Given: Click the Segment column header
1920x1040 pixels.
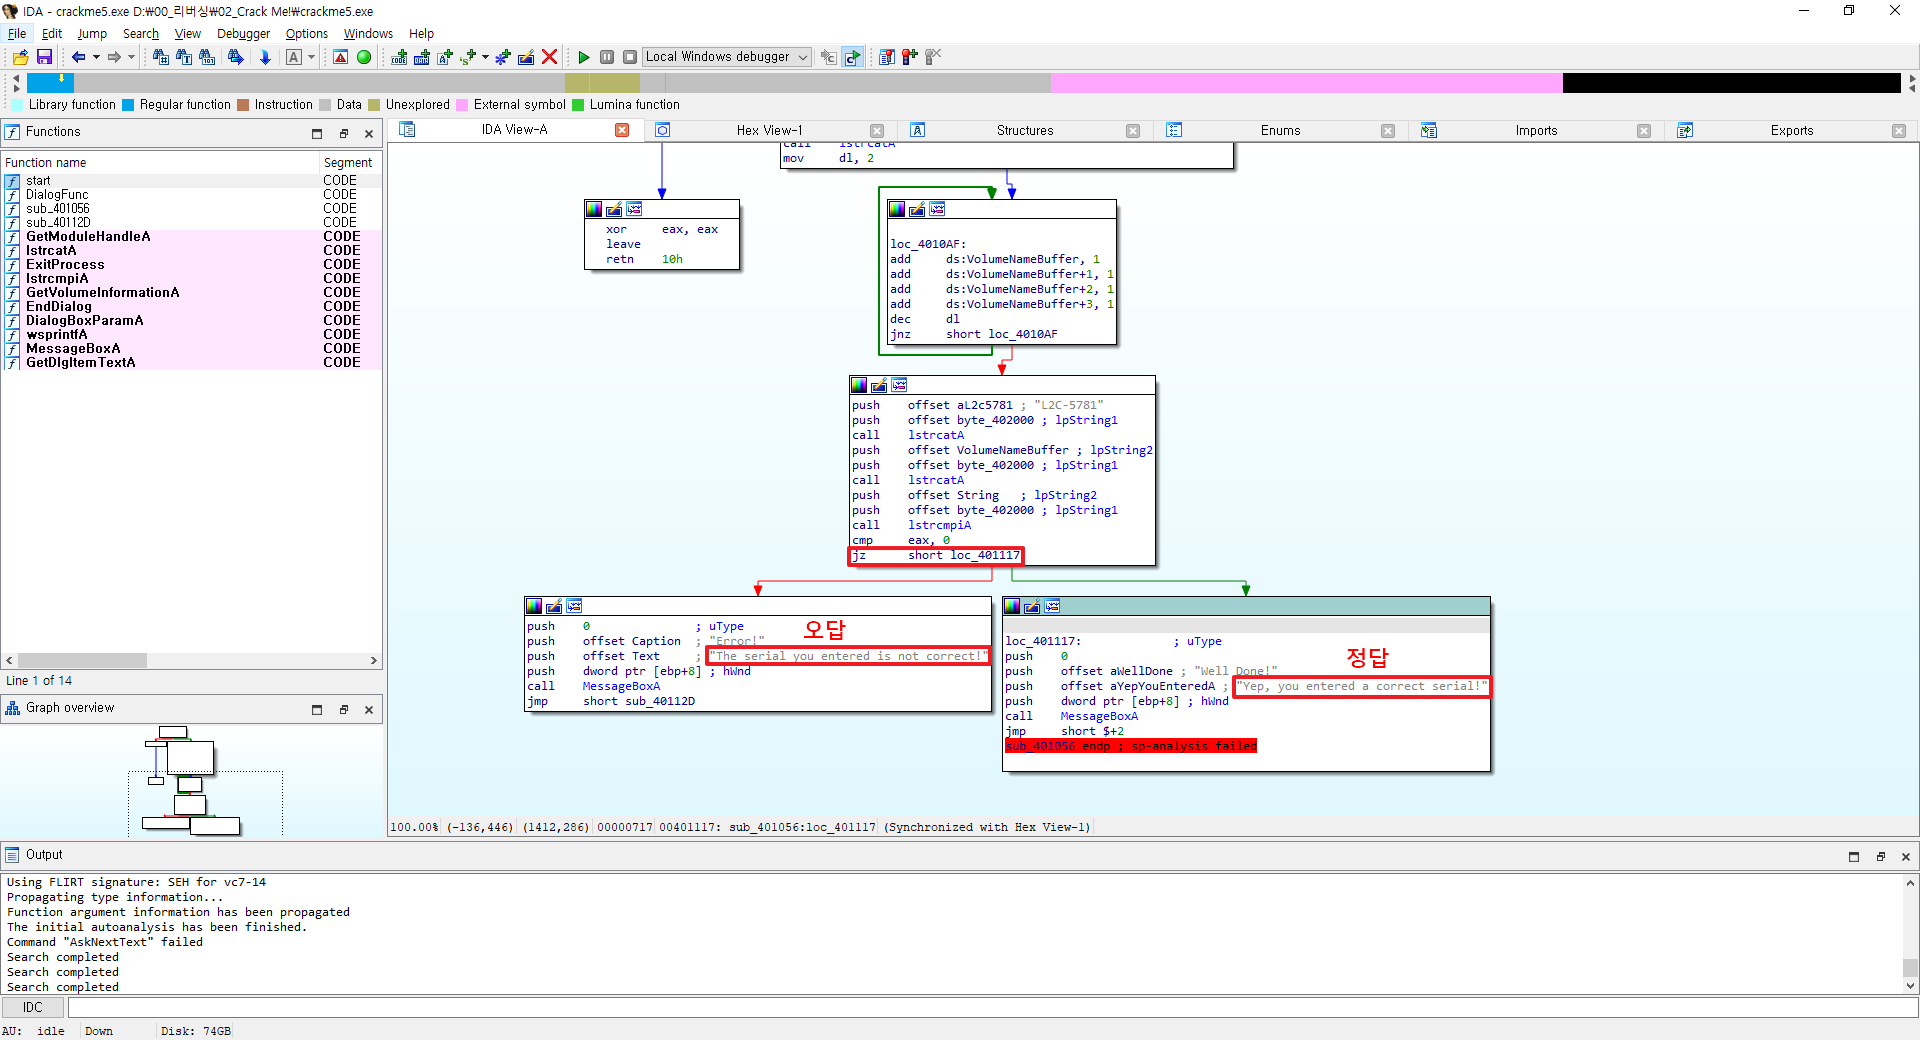Looking at the screenshot, I should 348,162.
